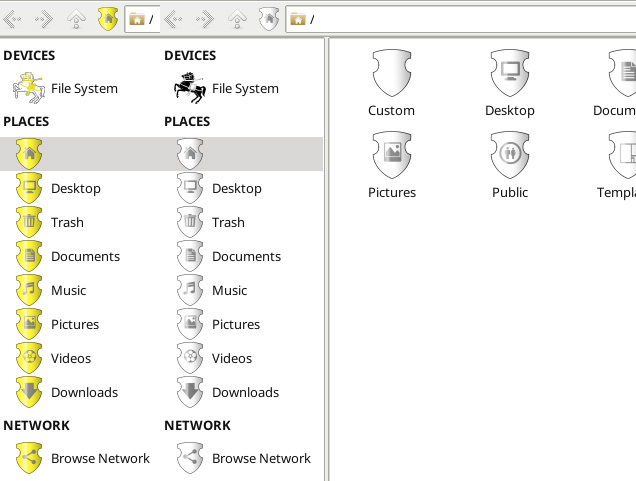
Task: Click the gray forward arrow in toolbar
Action: tap(205, 19)
